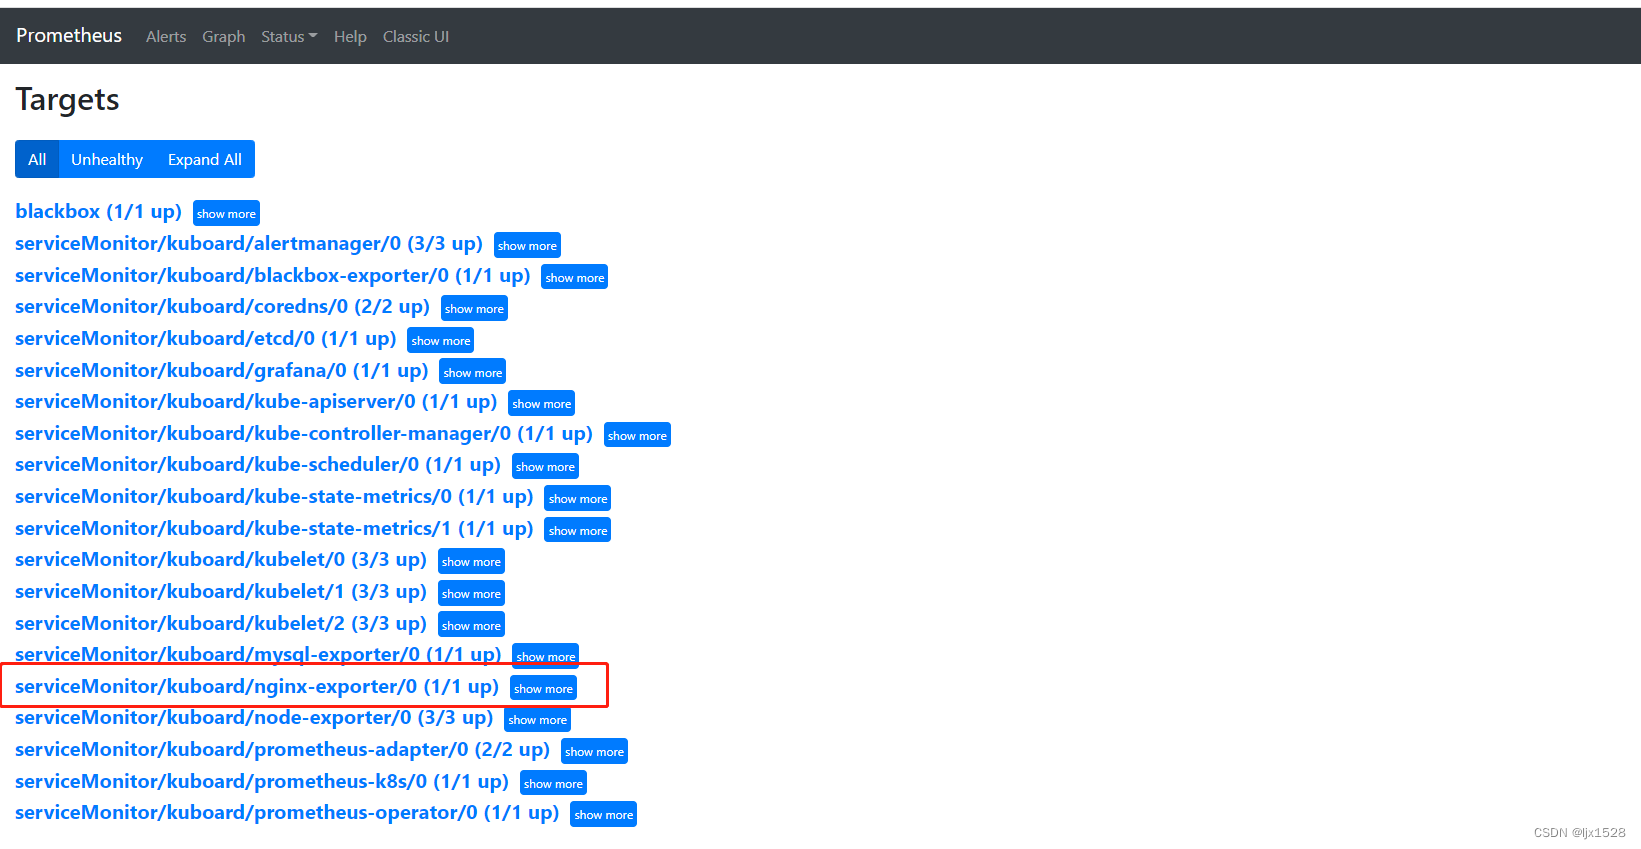Screen dimensions: 1641x849
Task: Open node-exporter/0 (3/3 up) link
Action: [x=254, y=718]
